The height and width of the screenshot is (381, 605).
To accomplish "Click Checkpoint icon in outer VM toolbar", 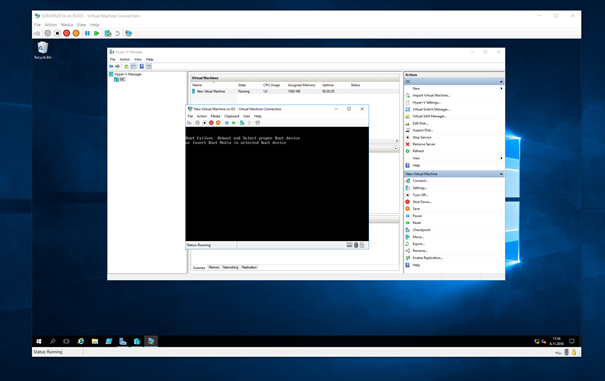I will click(x=108, y=33).
